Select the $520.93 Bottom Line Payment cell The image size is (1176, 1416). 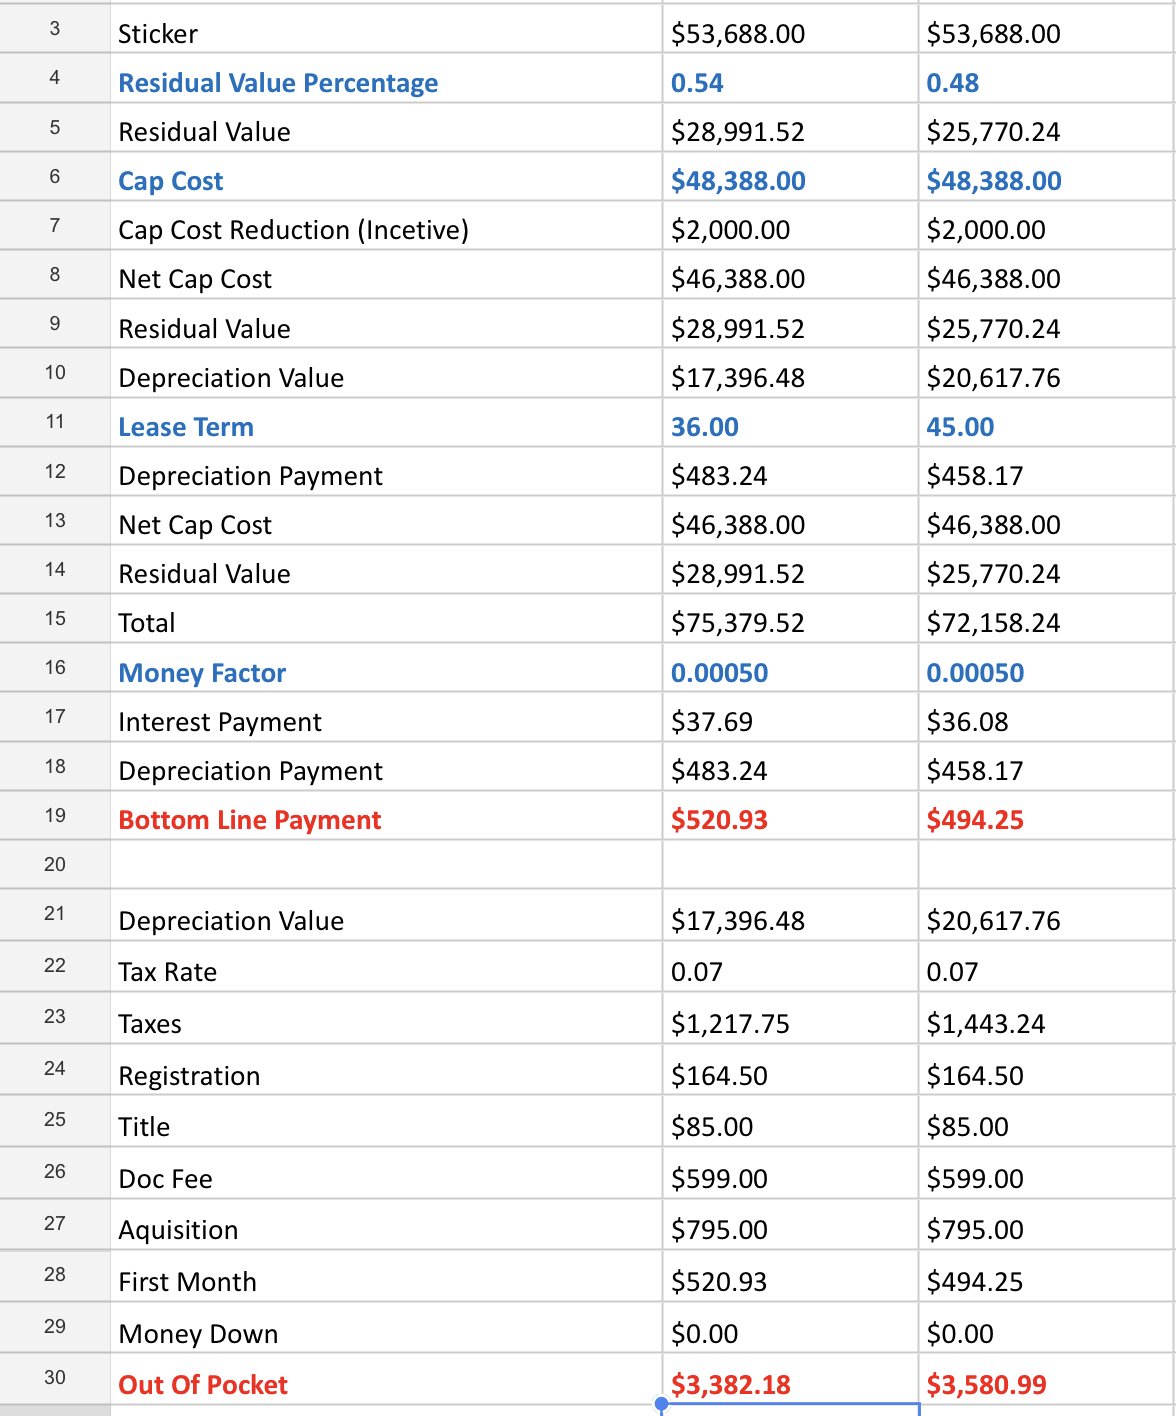790,816
